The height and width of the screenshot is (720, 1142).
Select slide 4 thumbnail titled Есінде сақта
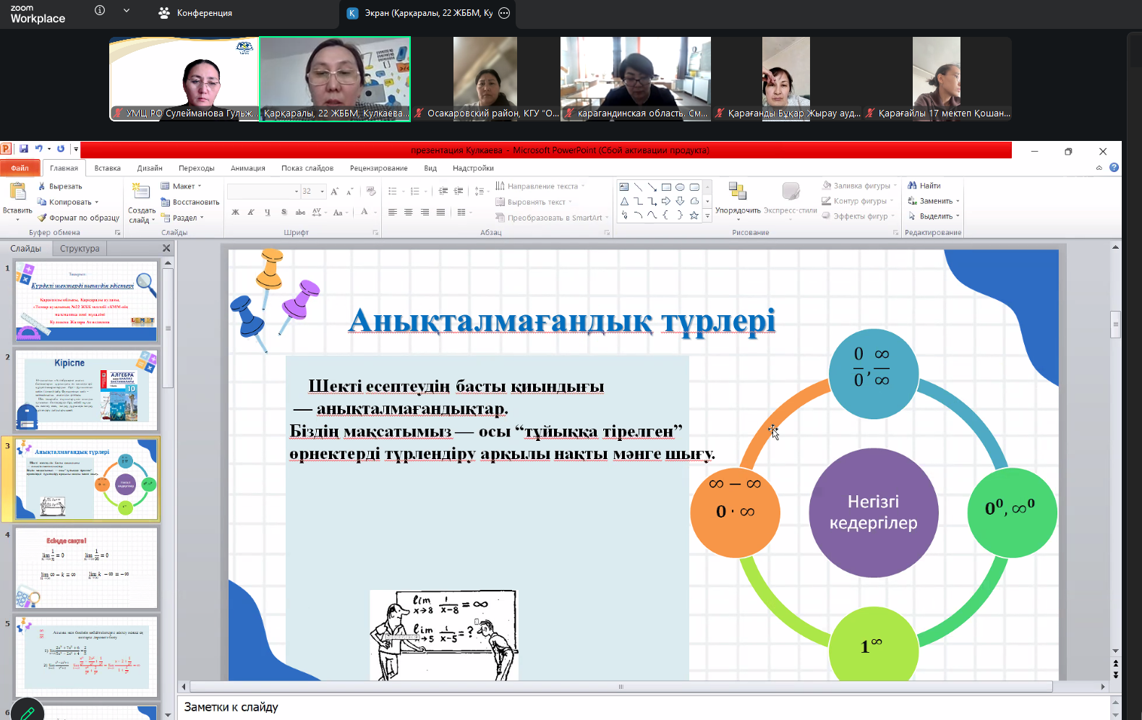[86, 568]
